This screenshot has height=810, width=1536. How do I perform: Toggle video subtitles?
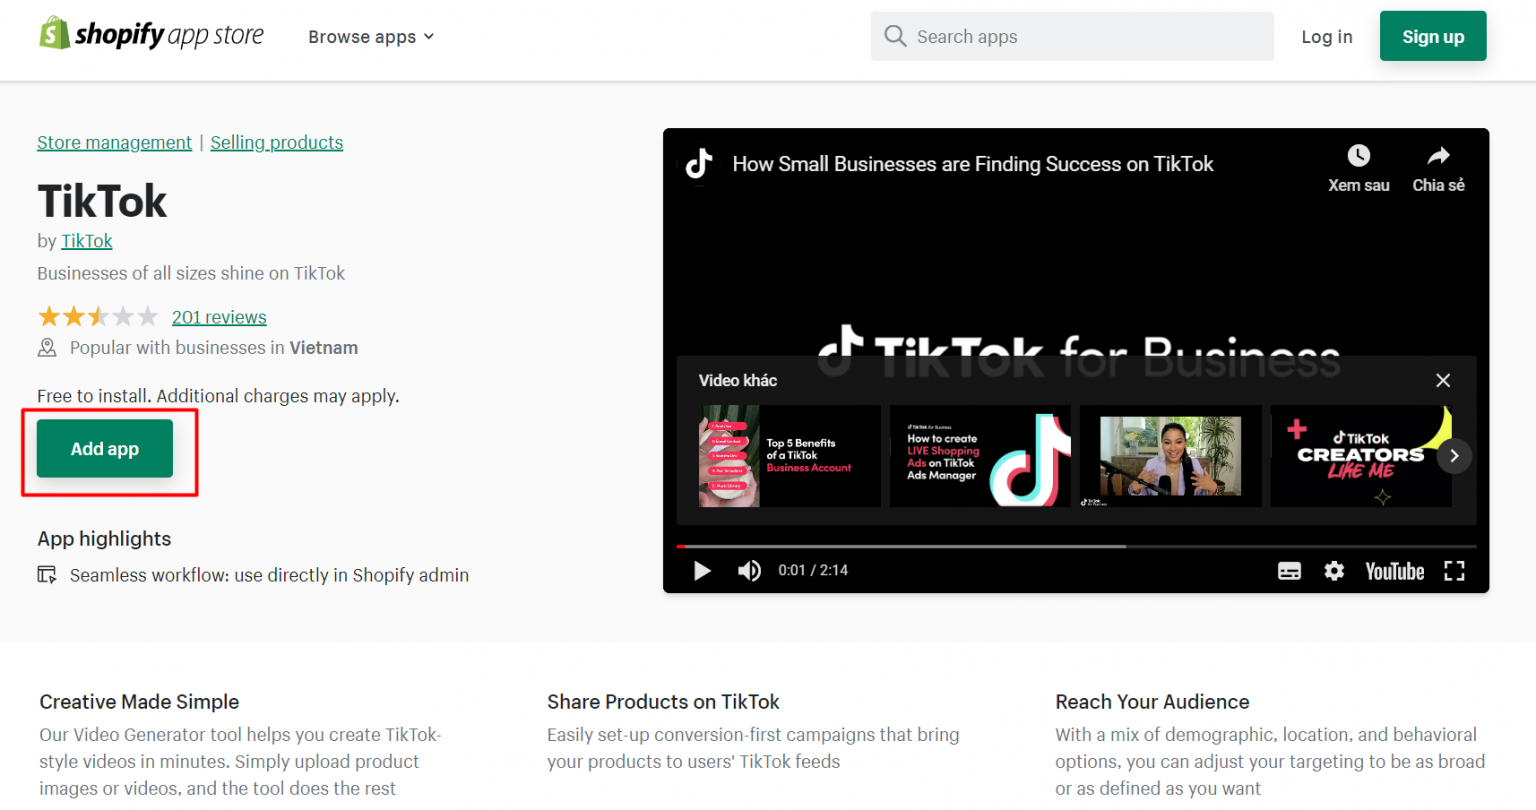pos(1290,571)
